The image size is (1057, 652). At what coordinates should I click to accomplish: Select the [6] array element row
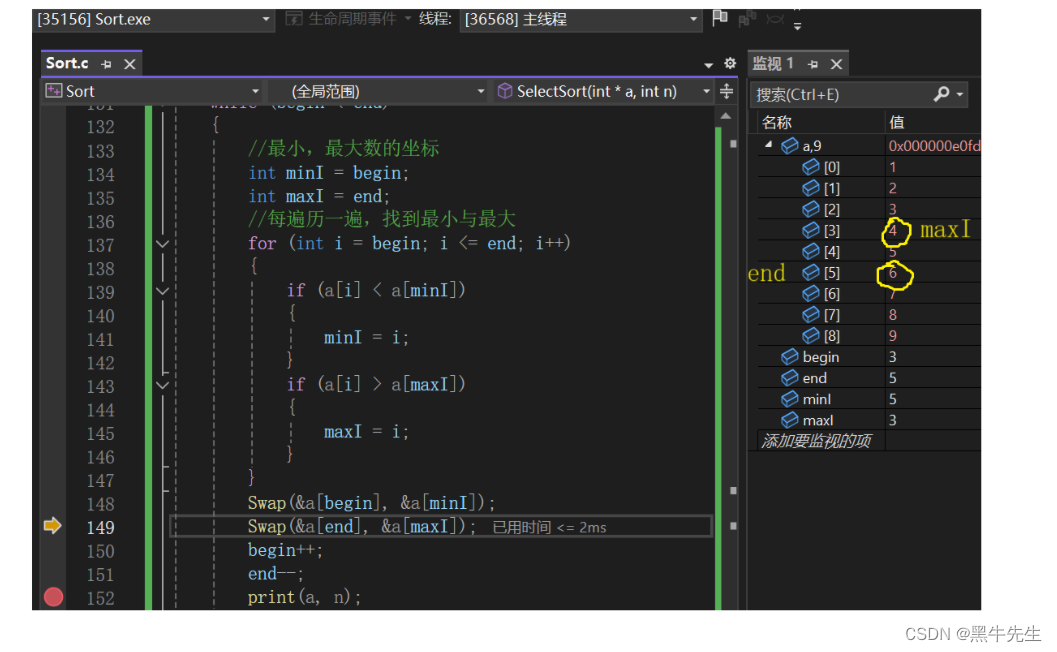pos(869,293)
